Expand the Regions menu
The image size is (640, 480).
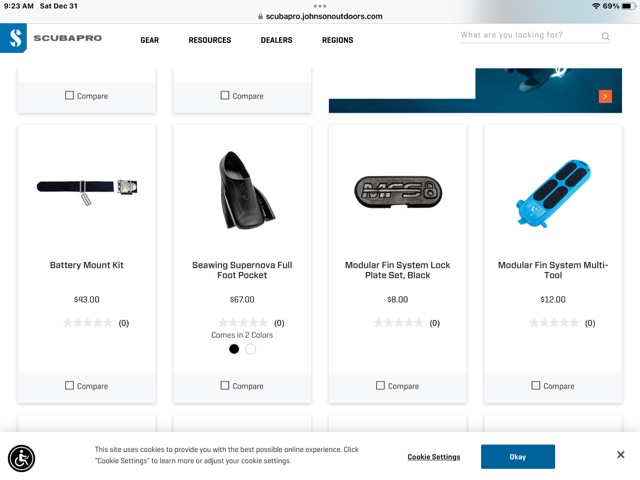coord(337,40)
